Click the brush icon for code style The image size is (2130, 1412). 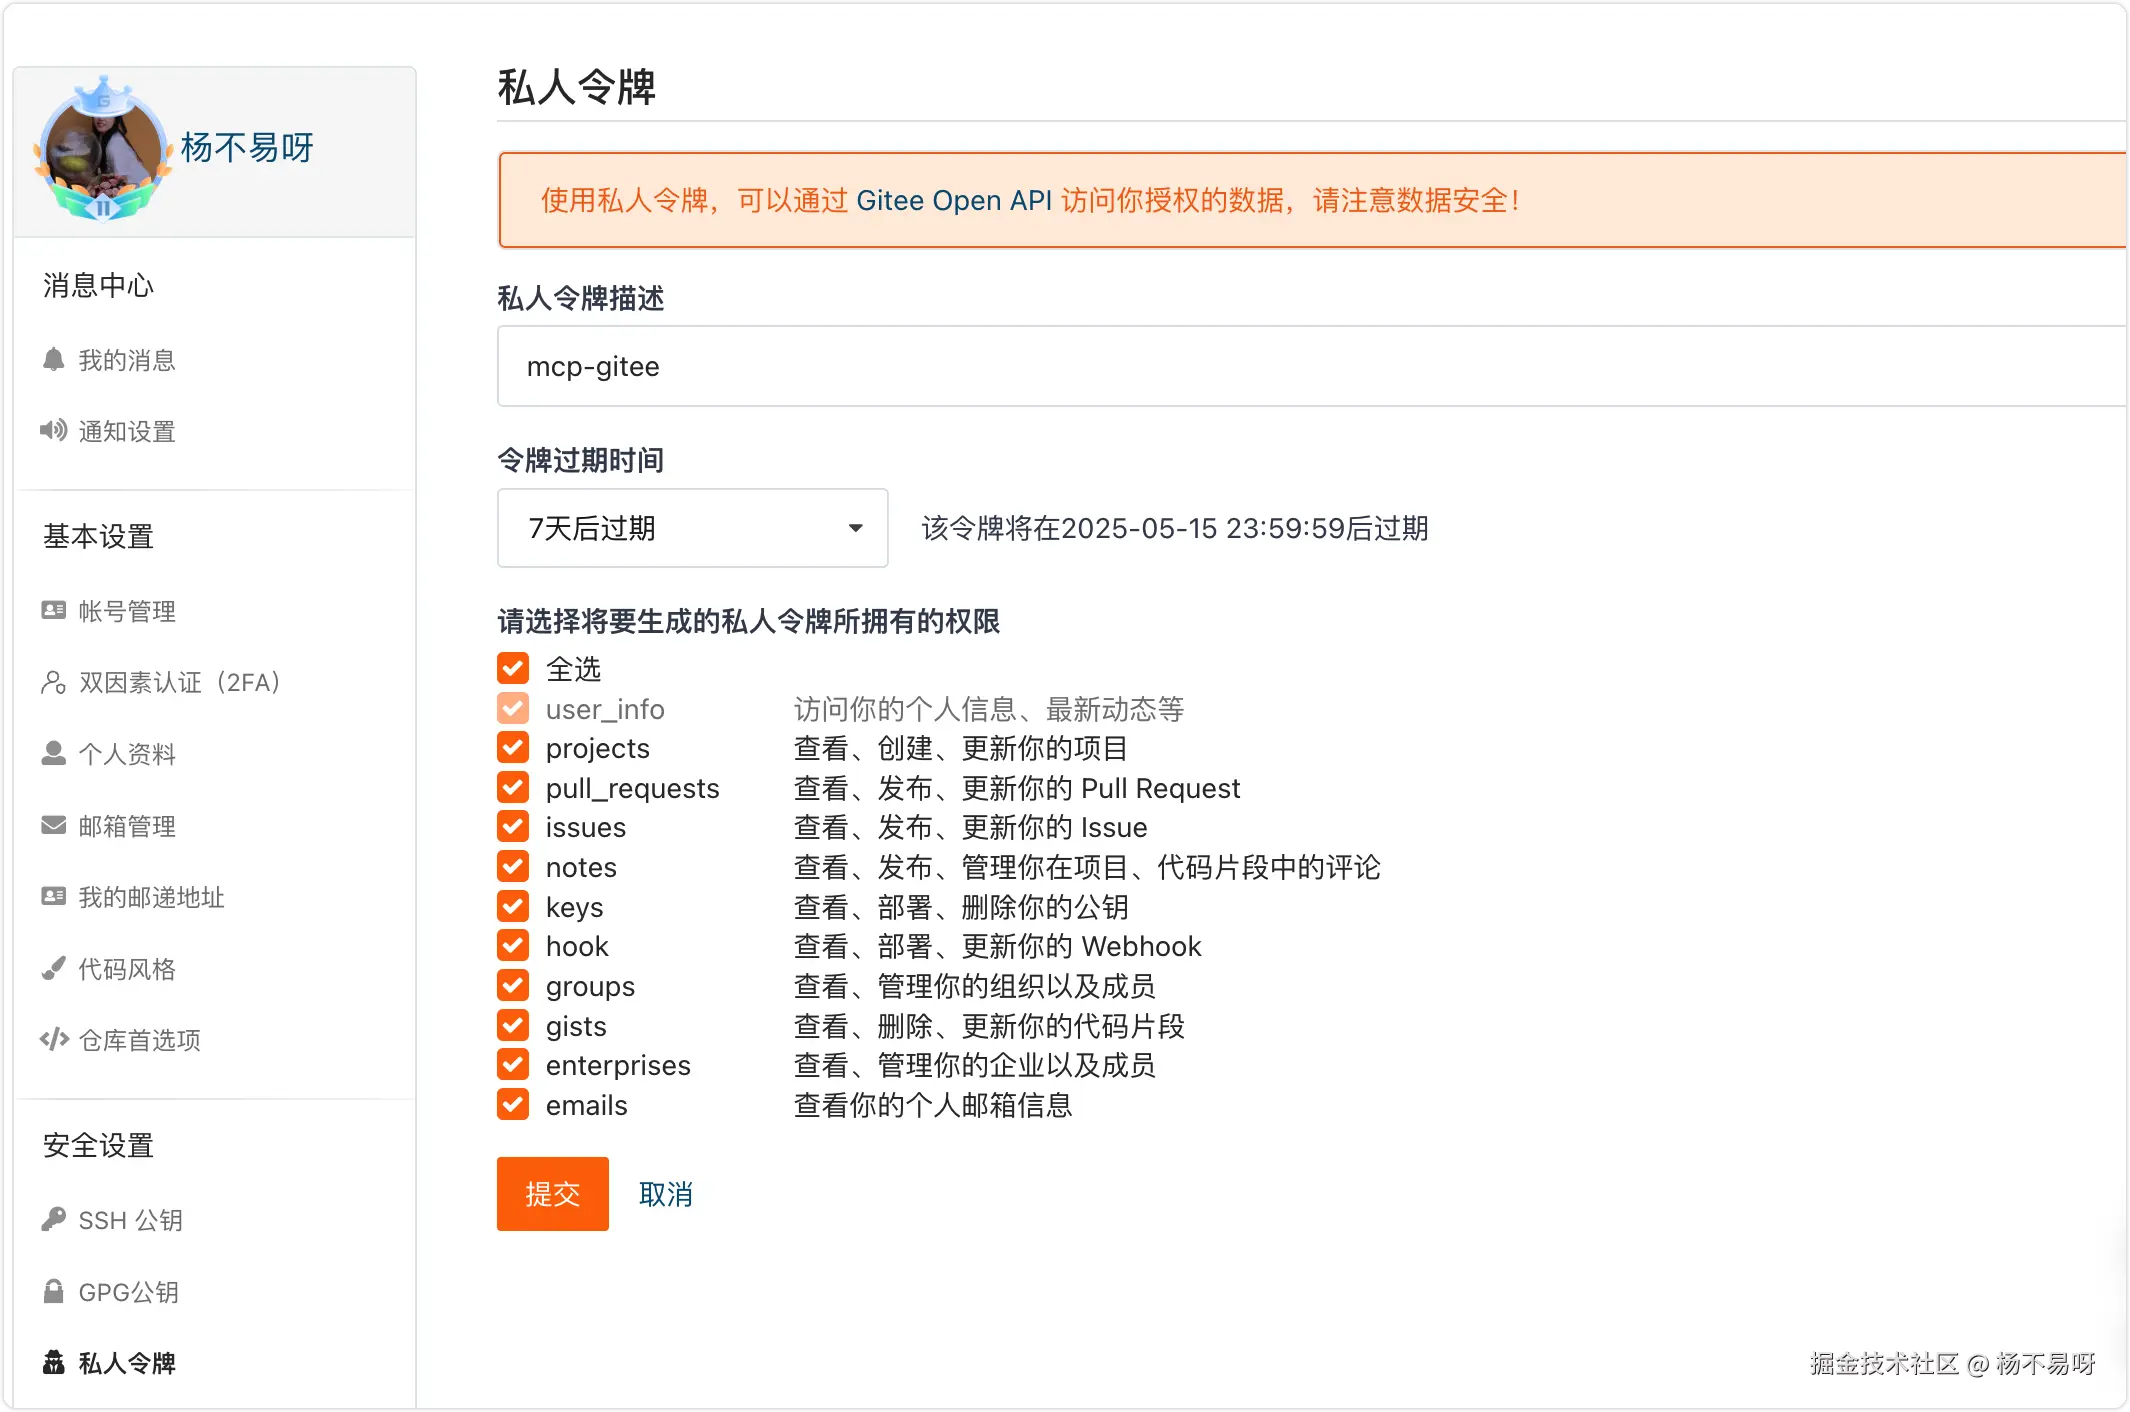[x=54, y=968]
